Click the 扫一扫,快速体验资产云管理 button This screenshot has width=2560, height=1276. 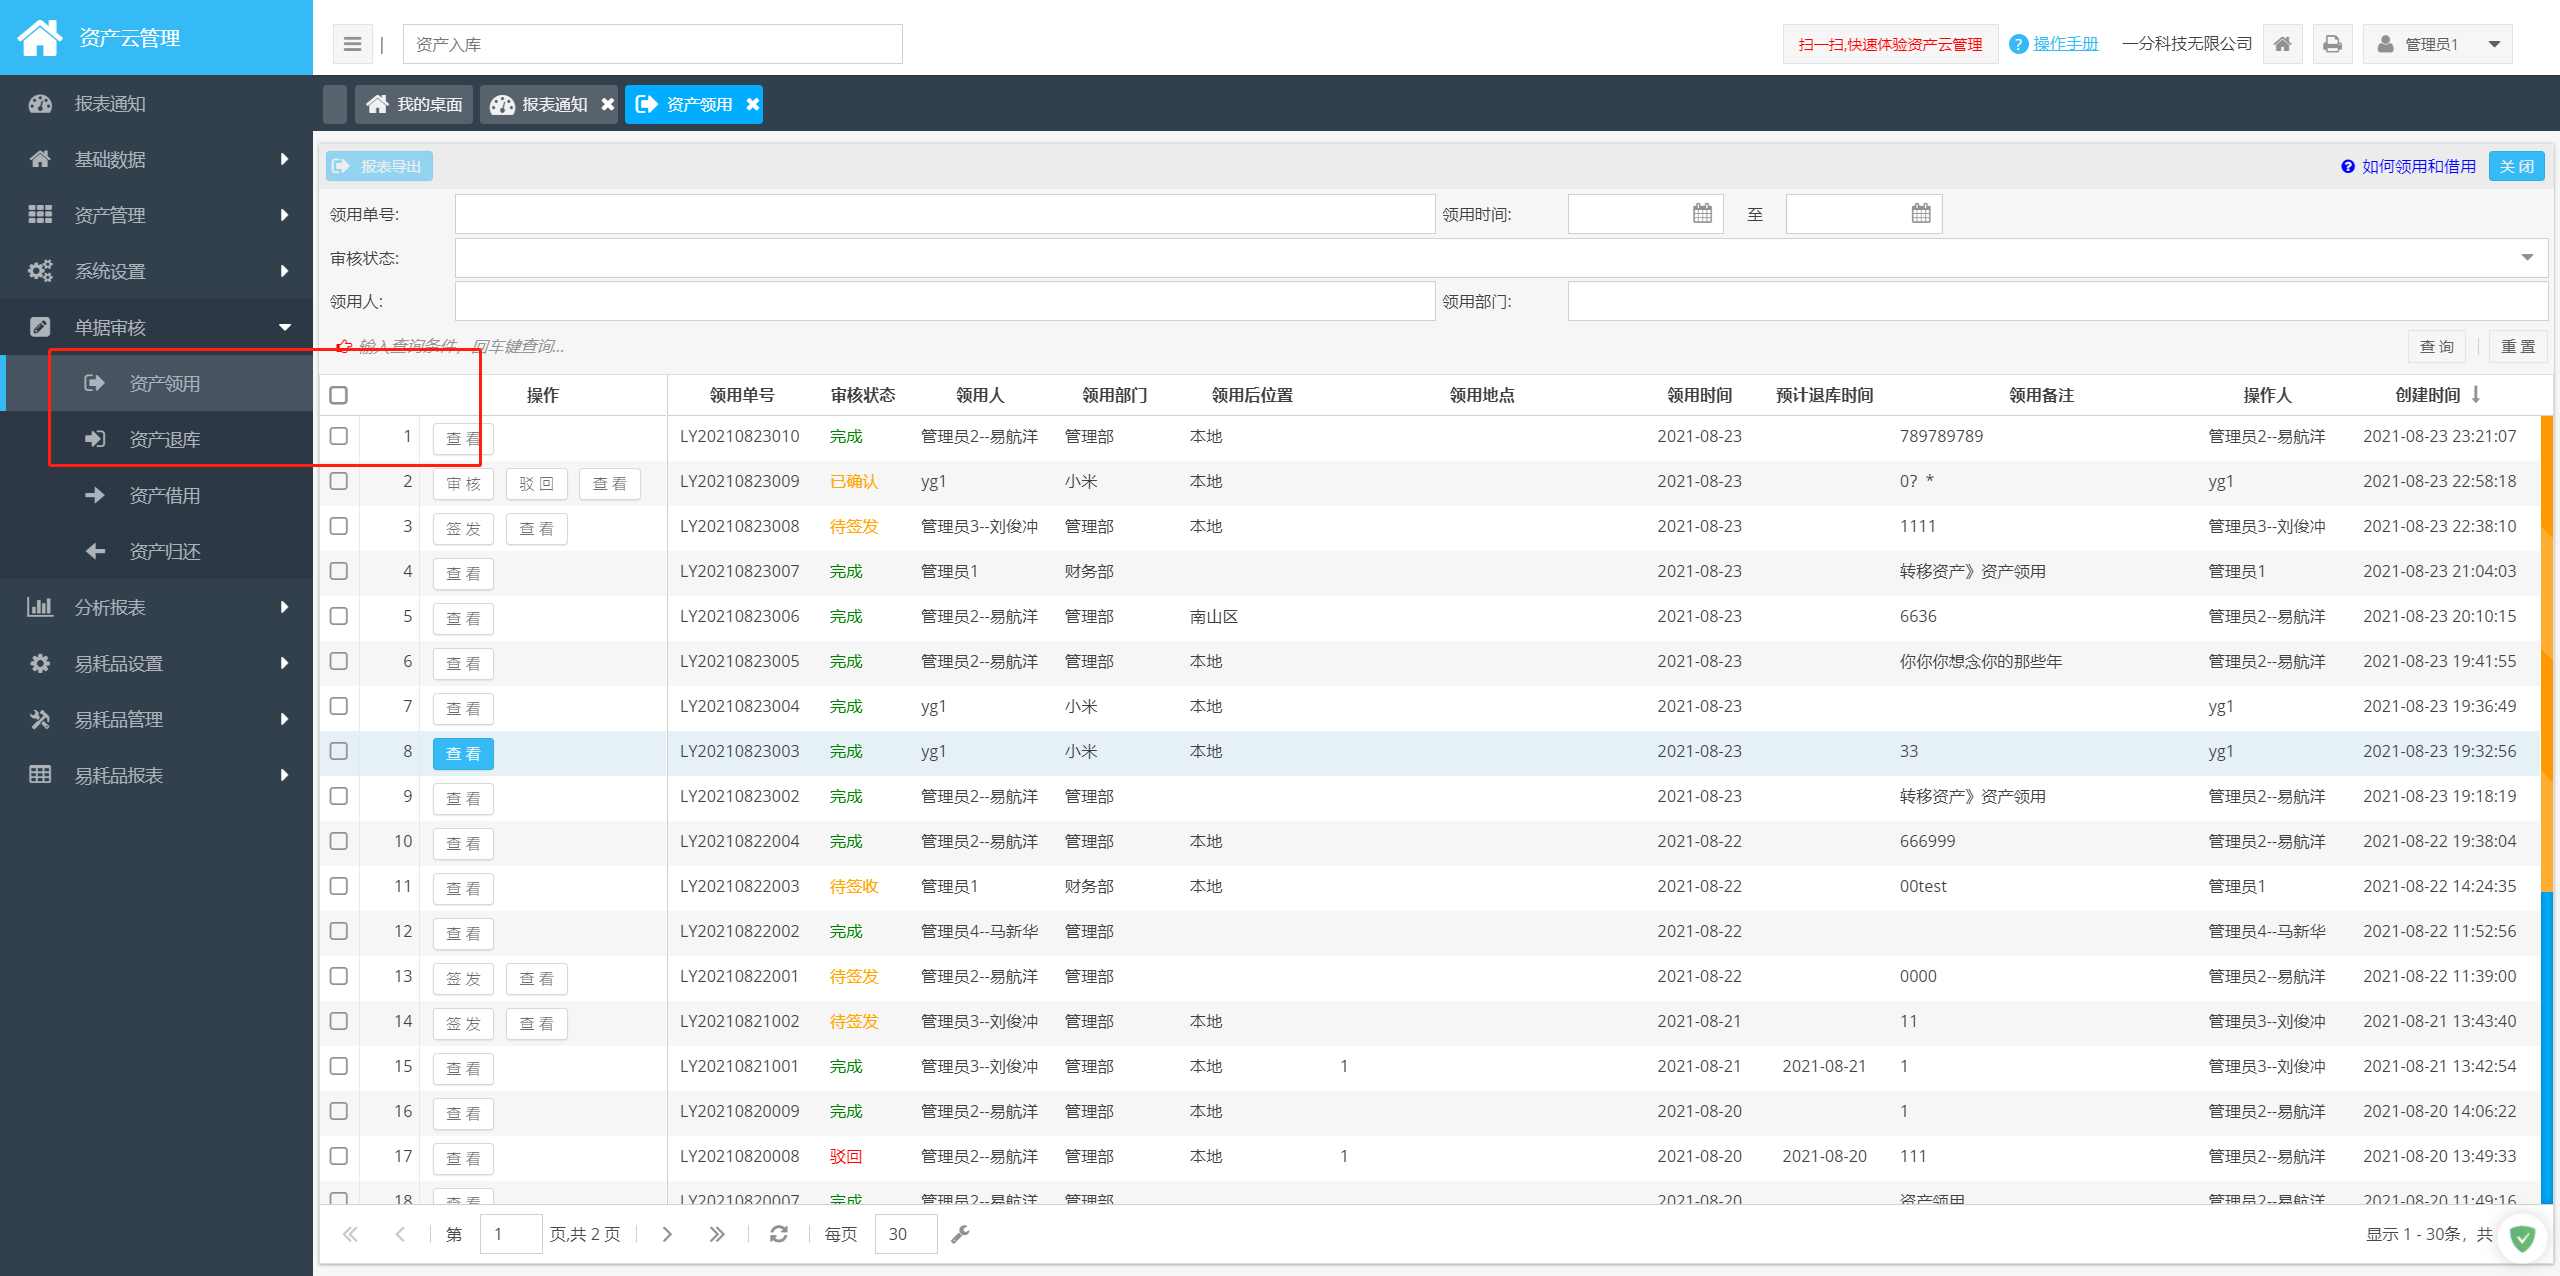point(1890,44)
